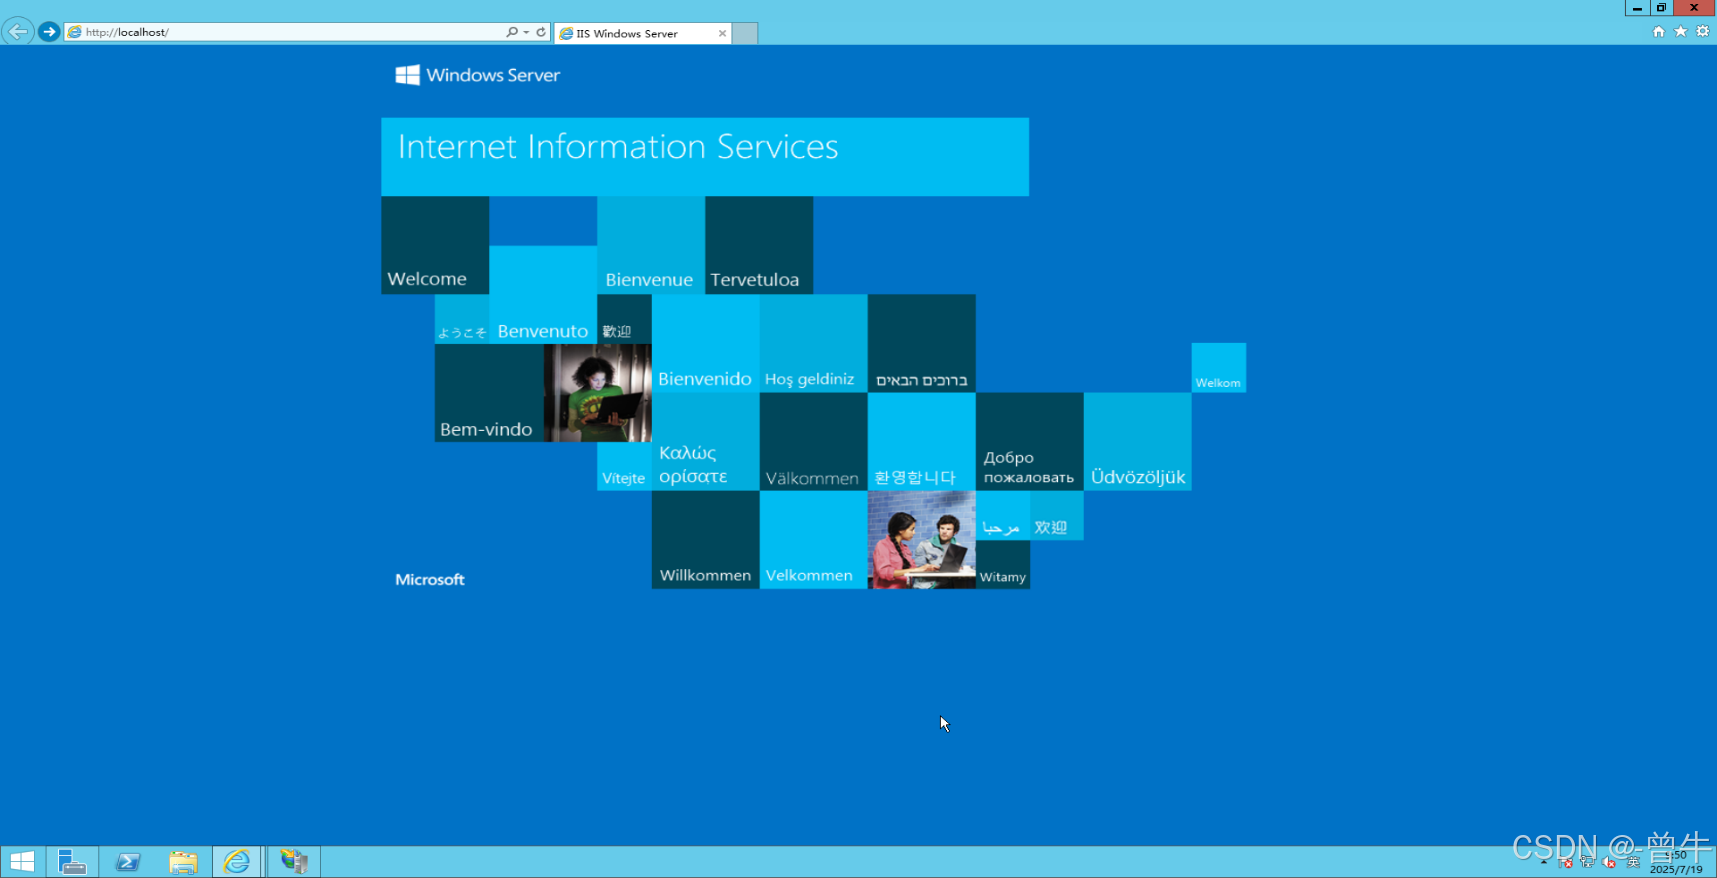Image resolution: width=1717 pixels, height=878 pixels.
Task: Click the Willkommen tile
Action: click(706, 540)
